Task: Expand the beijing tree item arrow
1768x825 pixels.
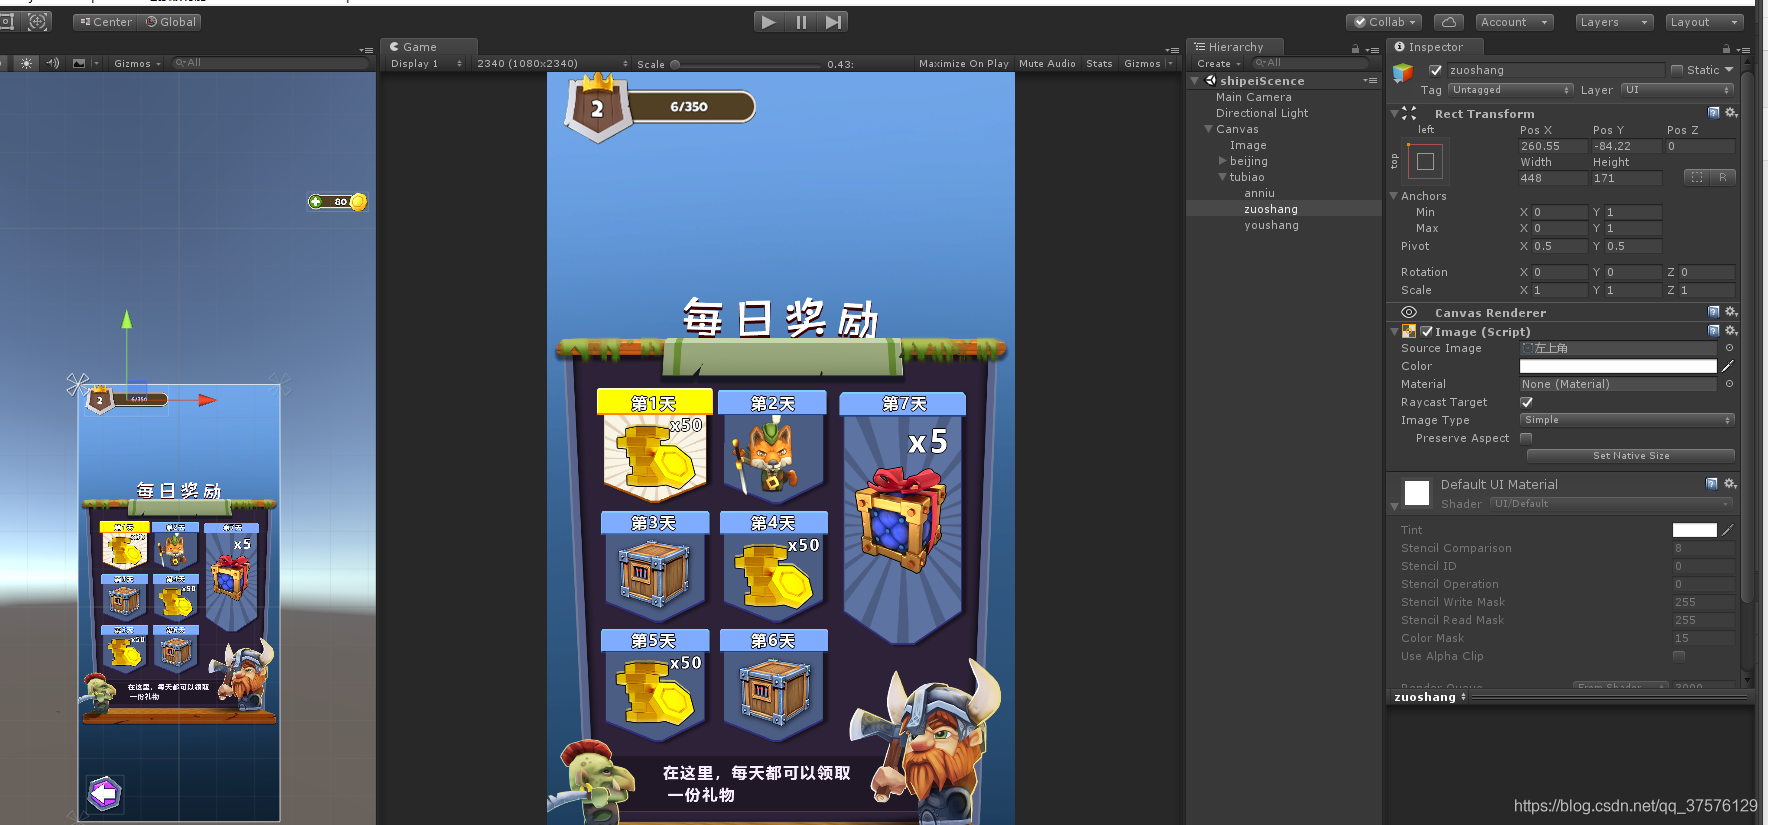Action: click(1222, 161)
